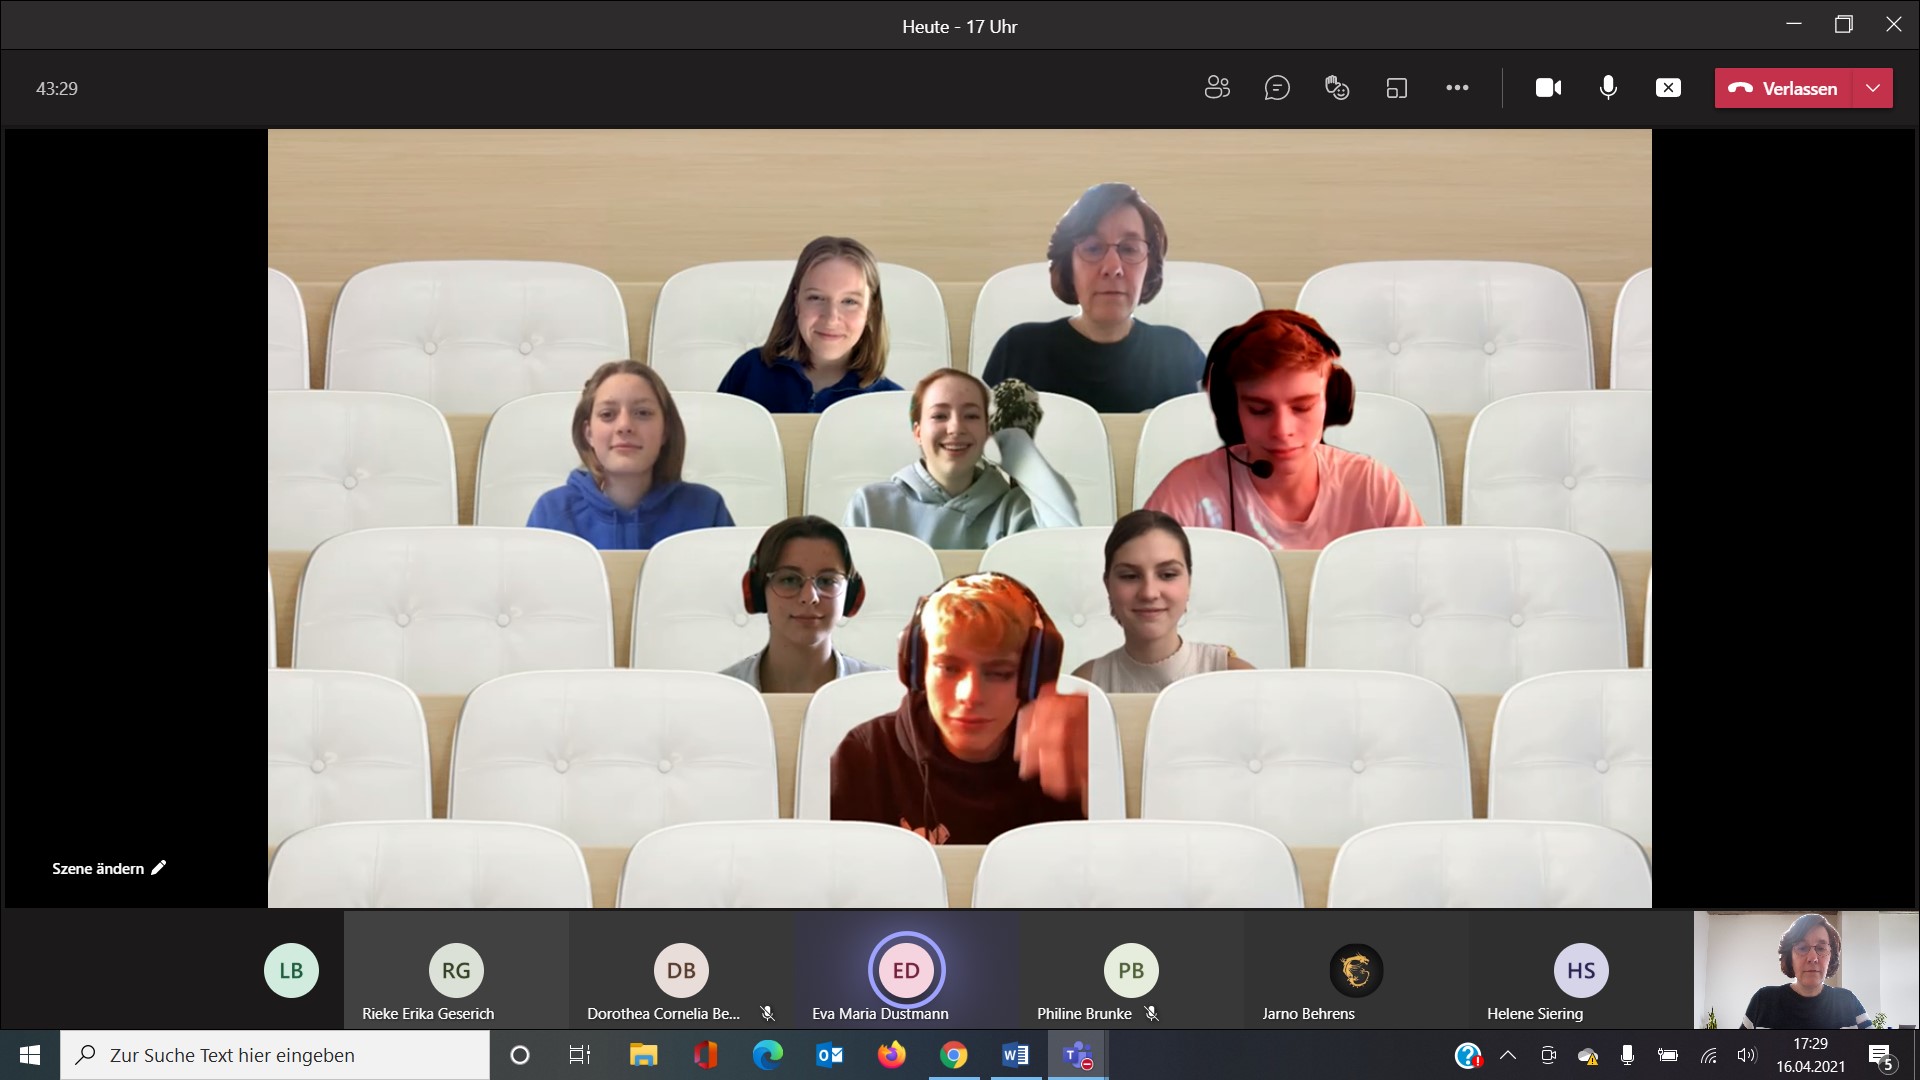Screen dimensions: 1920x1080
Task: Click Jarno Behrens dragon avatar
Action: pyautogui.click(x=1356, y=970)
